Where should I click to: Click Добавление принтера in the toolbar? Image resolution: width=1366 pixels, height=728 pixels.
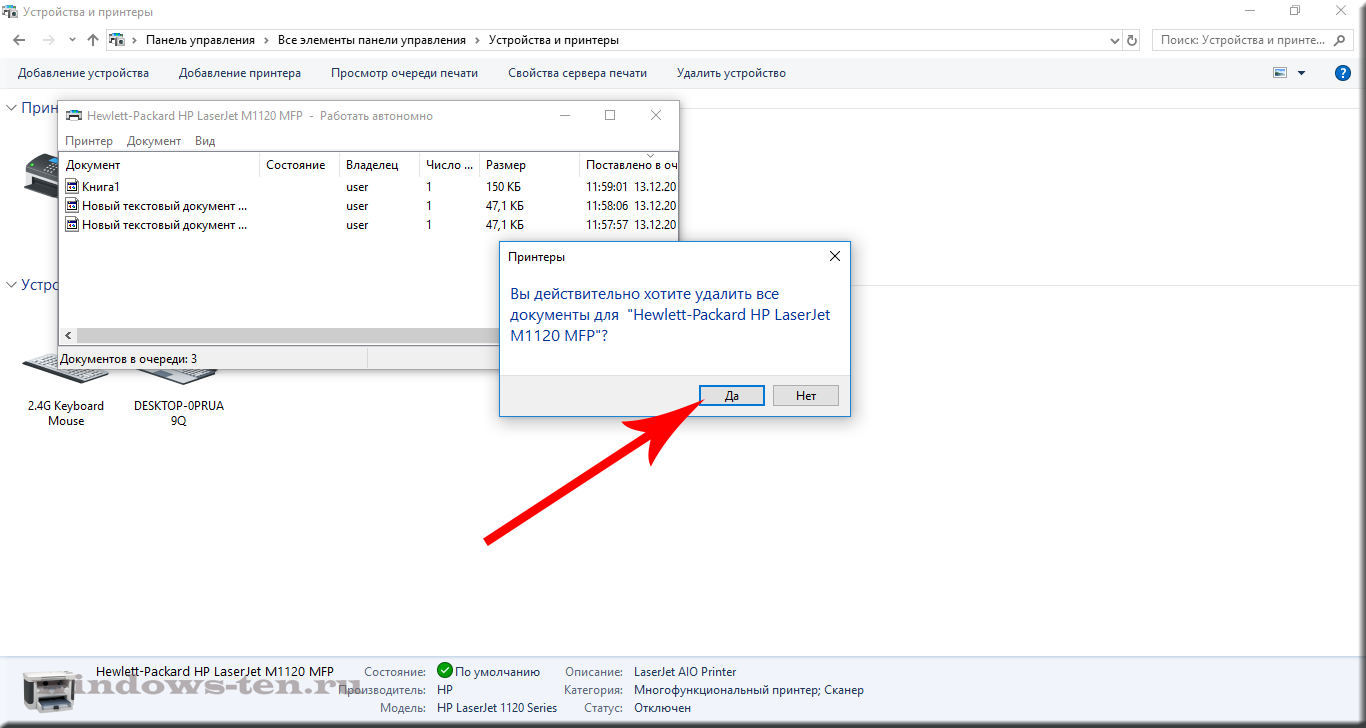coord(240,73)
